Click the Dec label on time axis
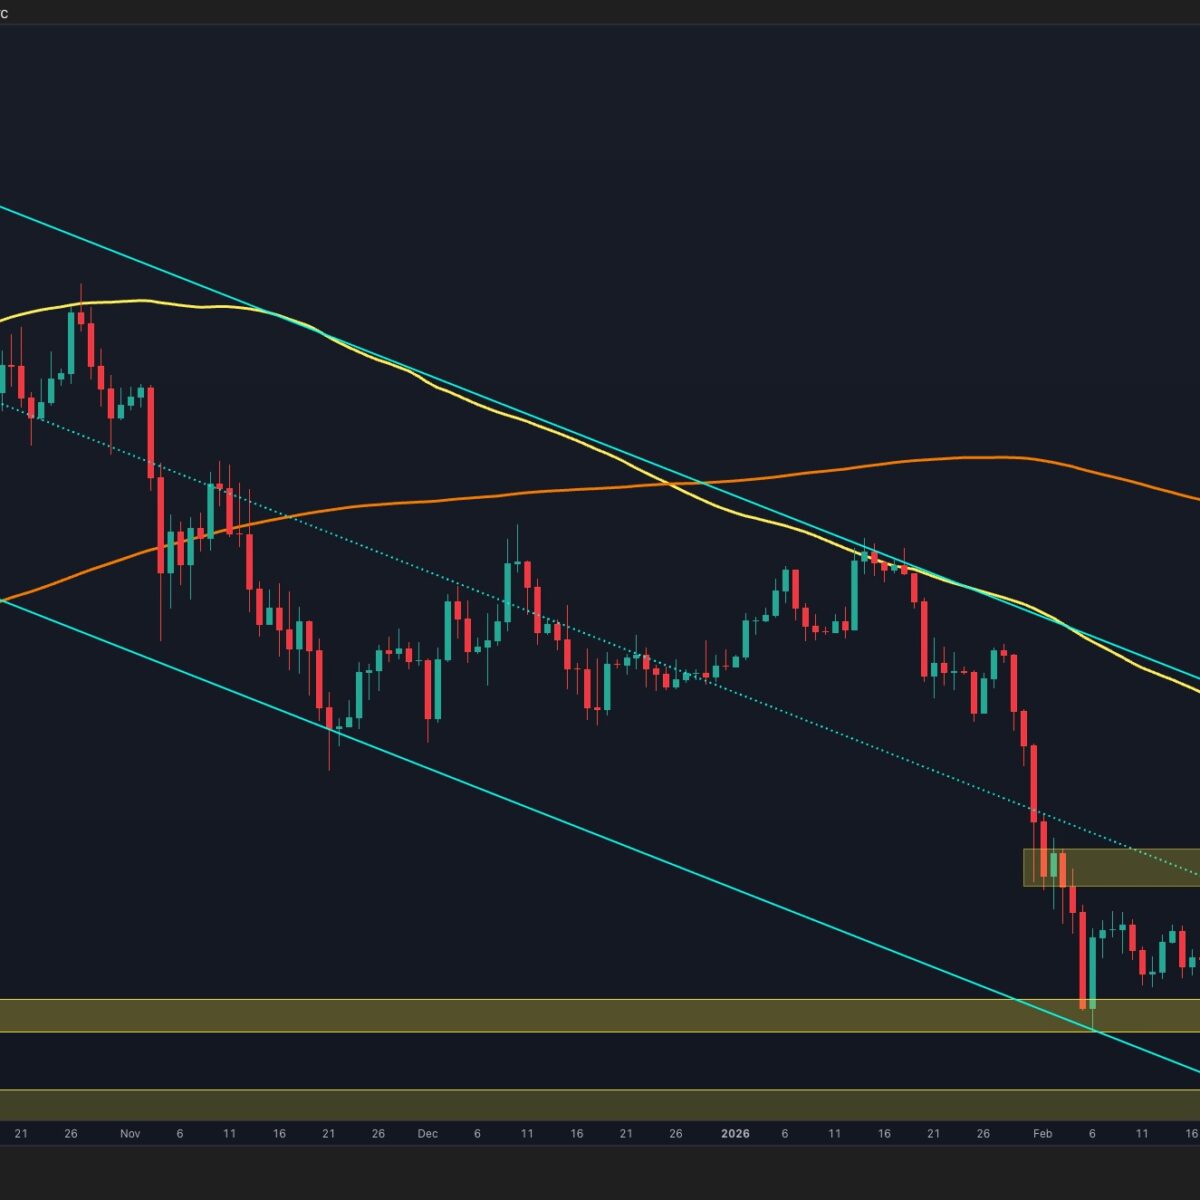This screenshot has width=1200, height=1200. coord(428,1134)
